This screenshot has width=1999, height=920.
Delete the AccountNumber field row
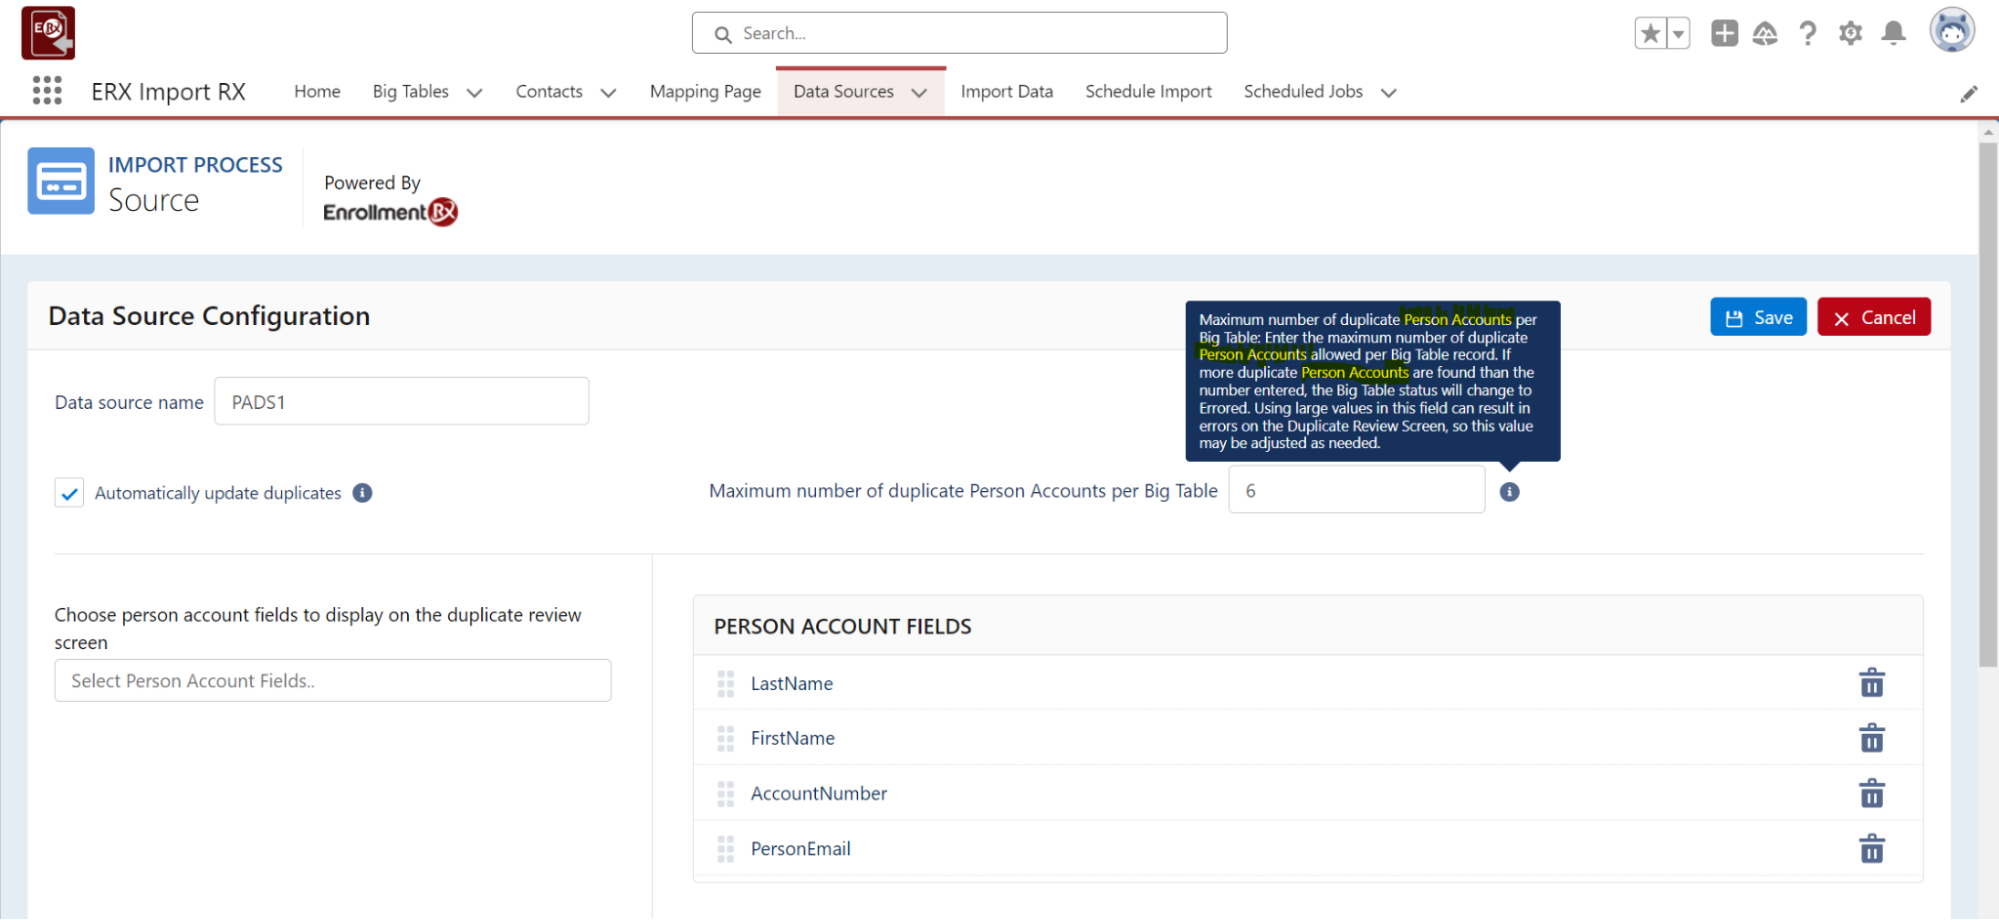coord(1871,793)
